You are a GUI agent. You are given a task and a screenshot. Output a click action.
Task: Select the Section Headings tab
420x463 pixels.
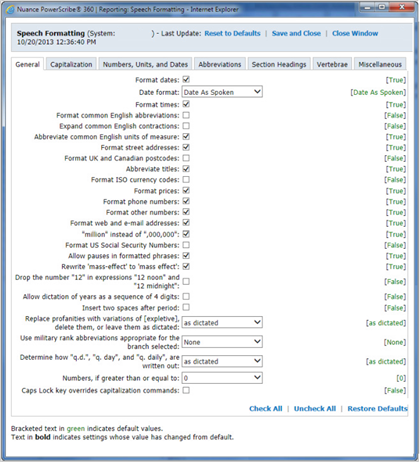point(279,64)
